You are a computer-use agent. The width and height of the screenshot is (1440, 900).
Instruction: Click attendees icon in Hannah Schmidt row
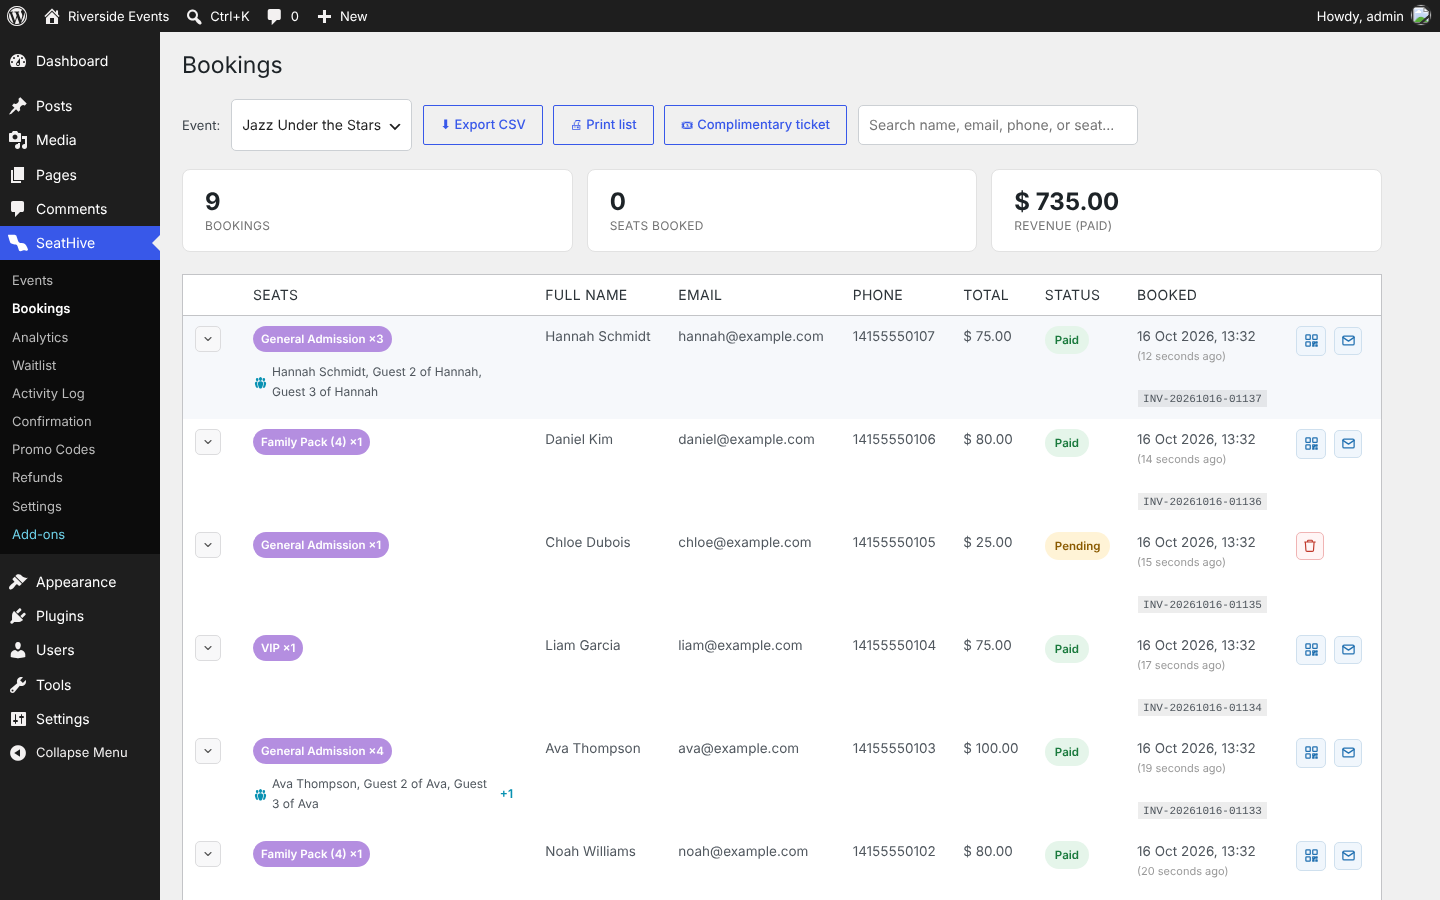coord(260,383)
